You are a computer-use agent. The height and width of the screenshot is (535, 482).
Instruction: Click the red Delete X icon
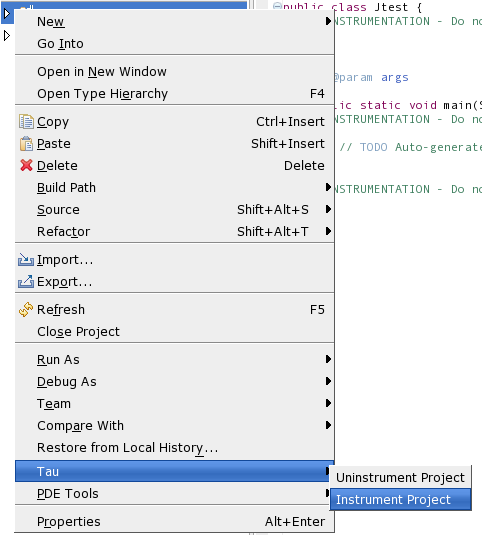pyautogui.click(x=26, y=165)
